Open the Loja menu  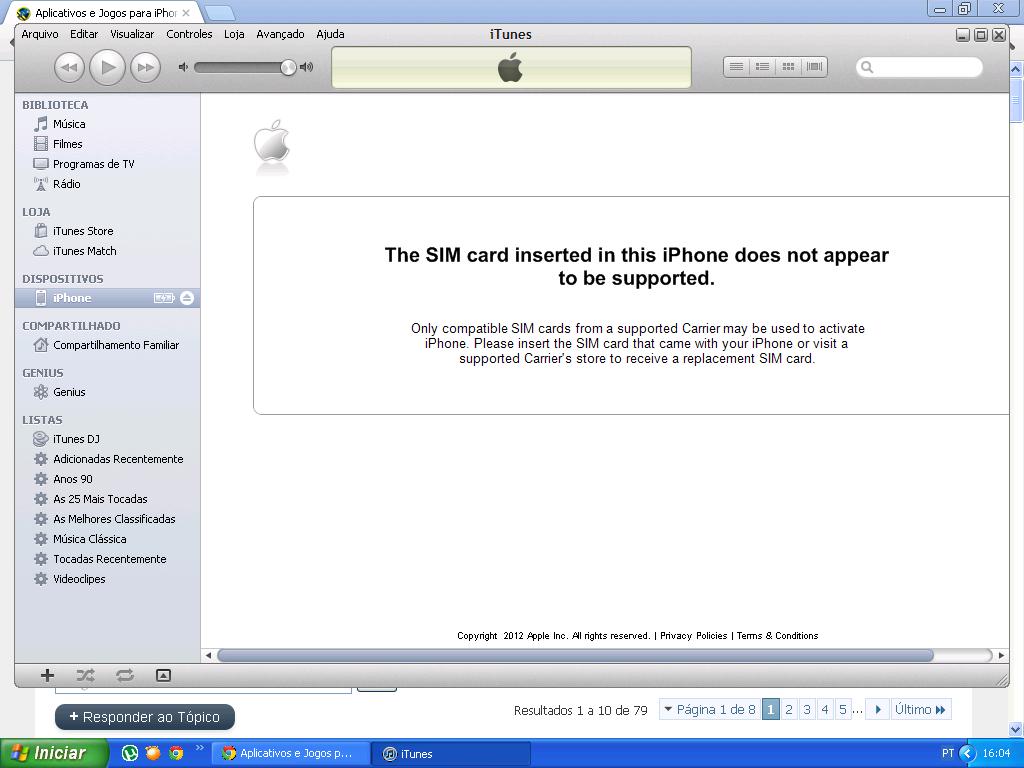pyautogui.click(x=234, y=34)
